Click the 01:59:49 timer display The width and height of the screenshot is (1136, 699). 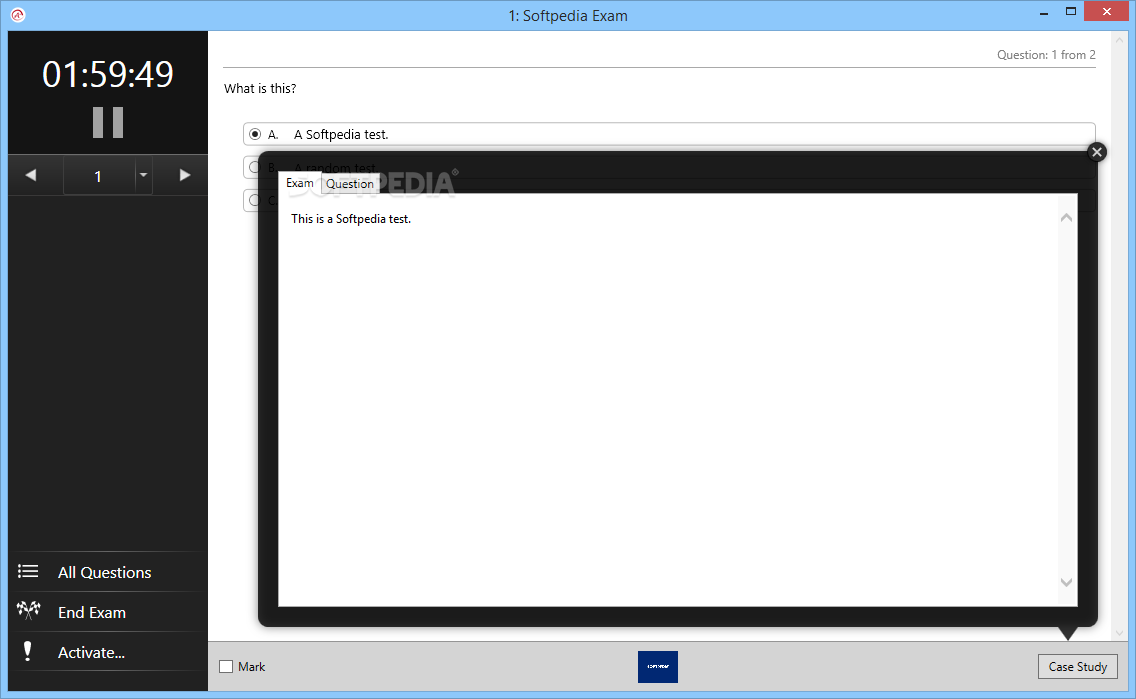[x=108, y=74]
